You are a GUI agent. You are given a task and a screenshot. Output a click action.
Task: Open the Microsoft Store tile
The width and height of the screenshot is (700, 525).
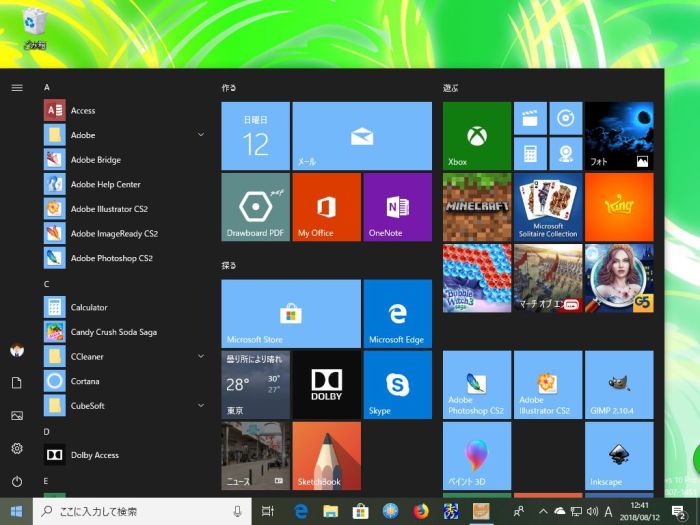pyautogui.click(x=290, y=314)
